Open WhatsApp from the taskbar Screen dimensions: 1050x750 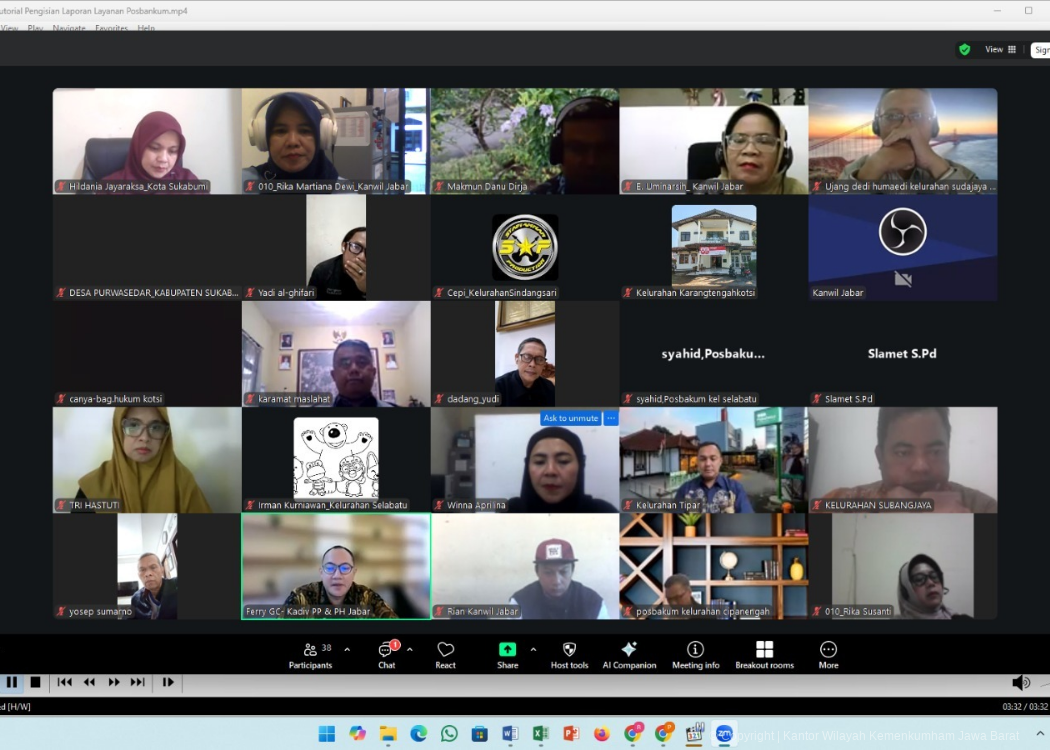click(x=449, y=734)
